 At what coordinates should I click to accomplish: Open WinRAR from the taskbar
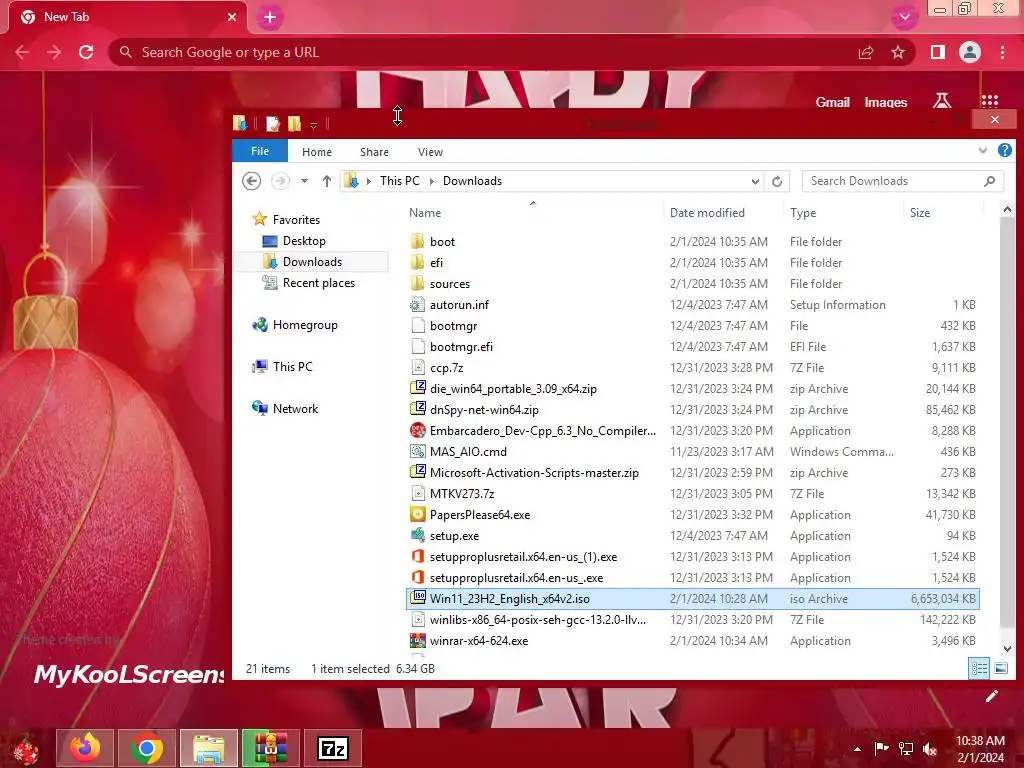coord(270,748)
